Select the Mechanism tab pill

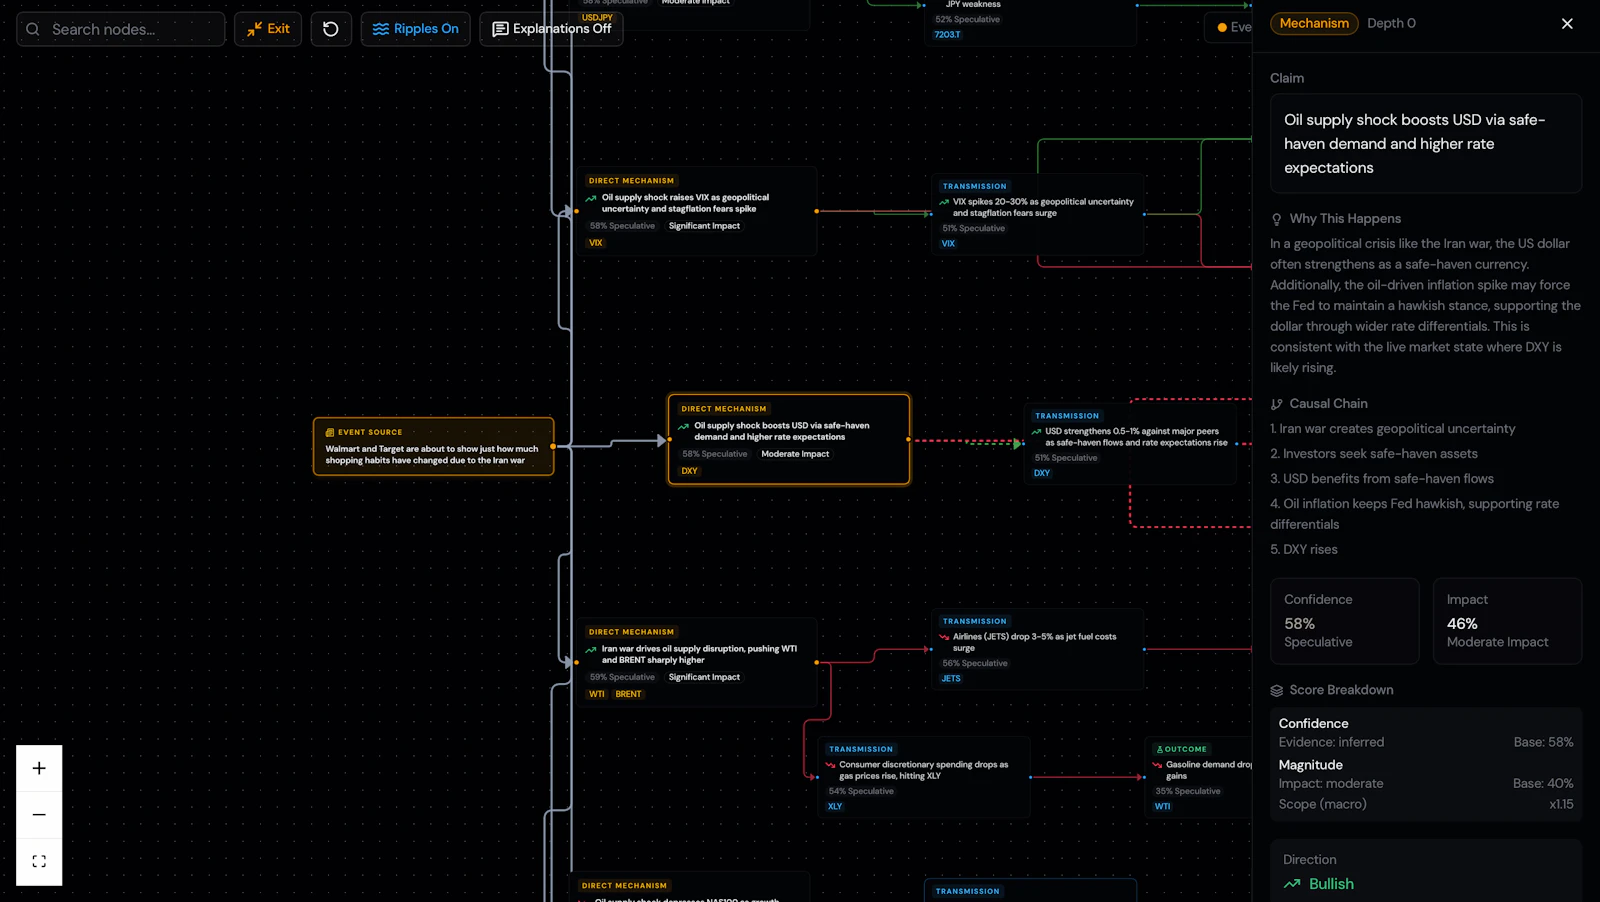(x=1314, y=23)
